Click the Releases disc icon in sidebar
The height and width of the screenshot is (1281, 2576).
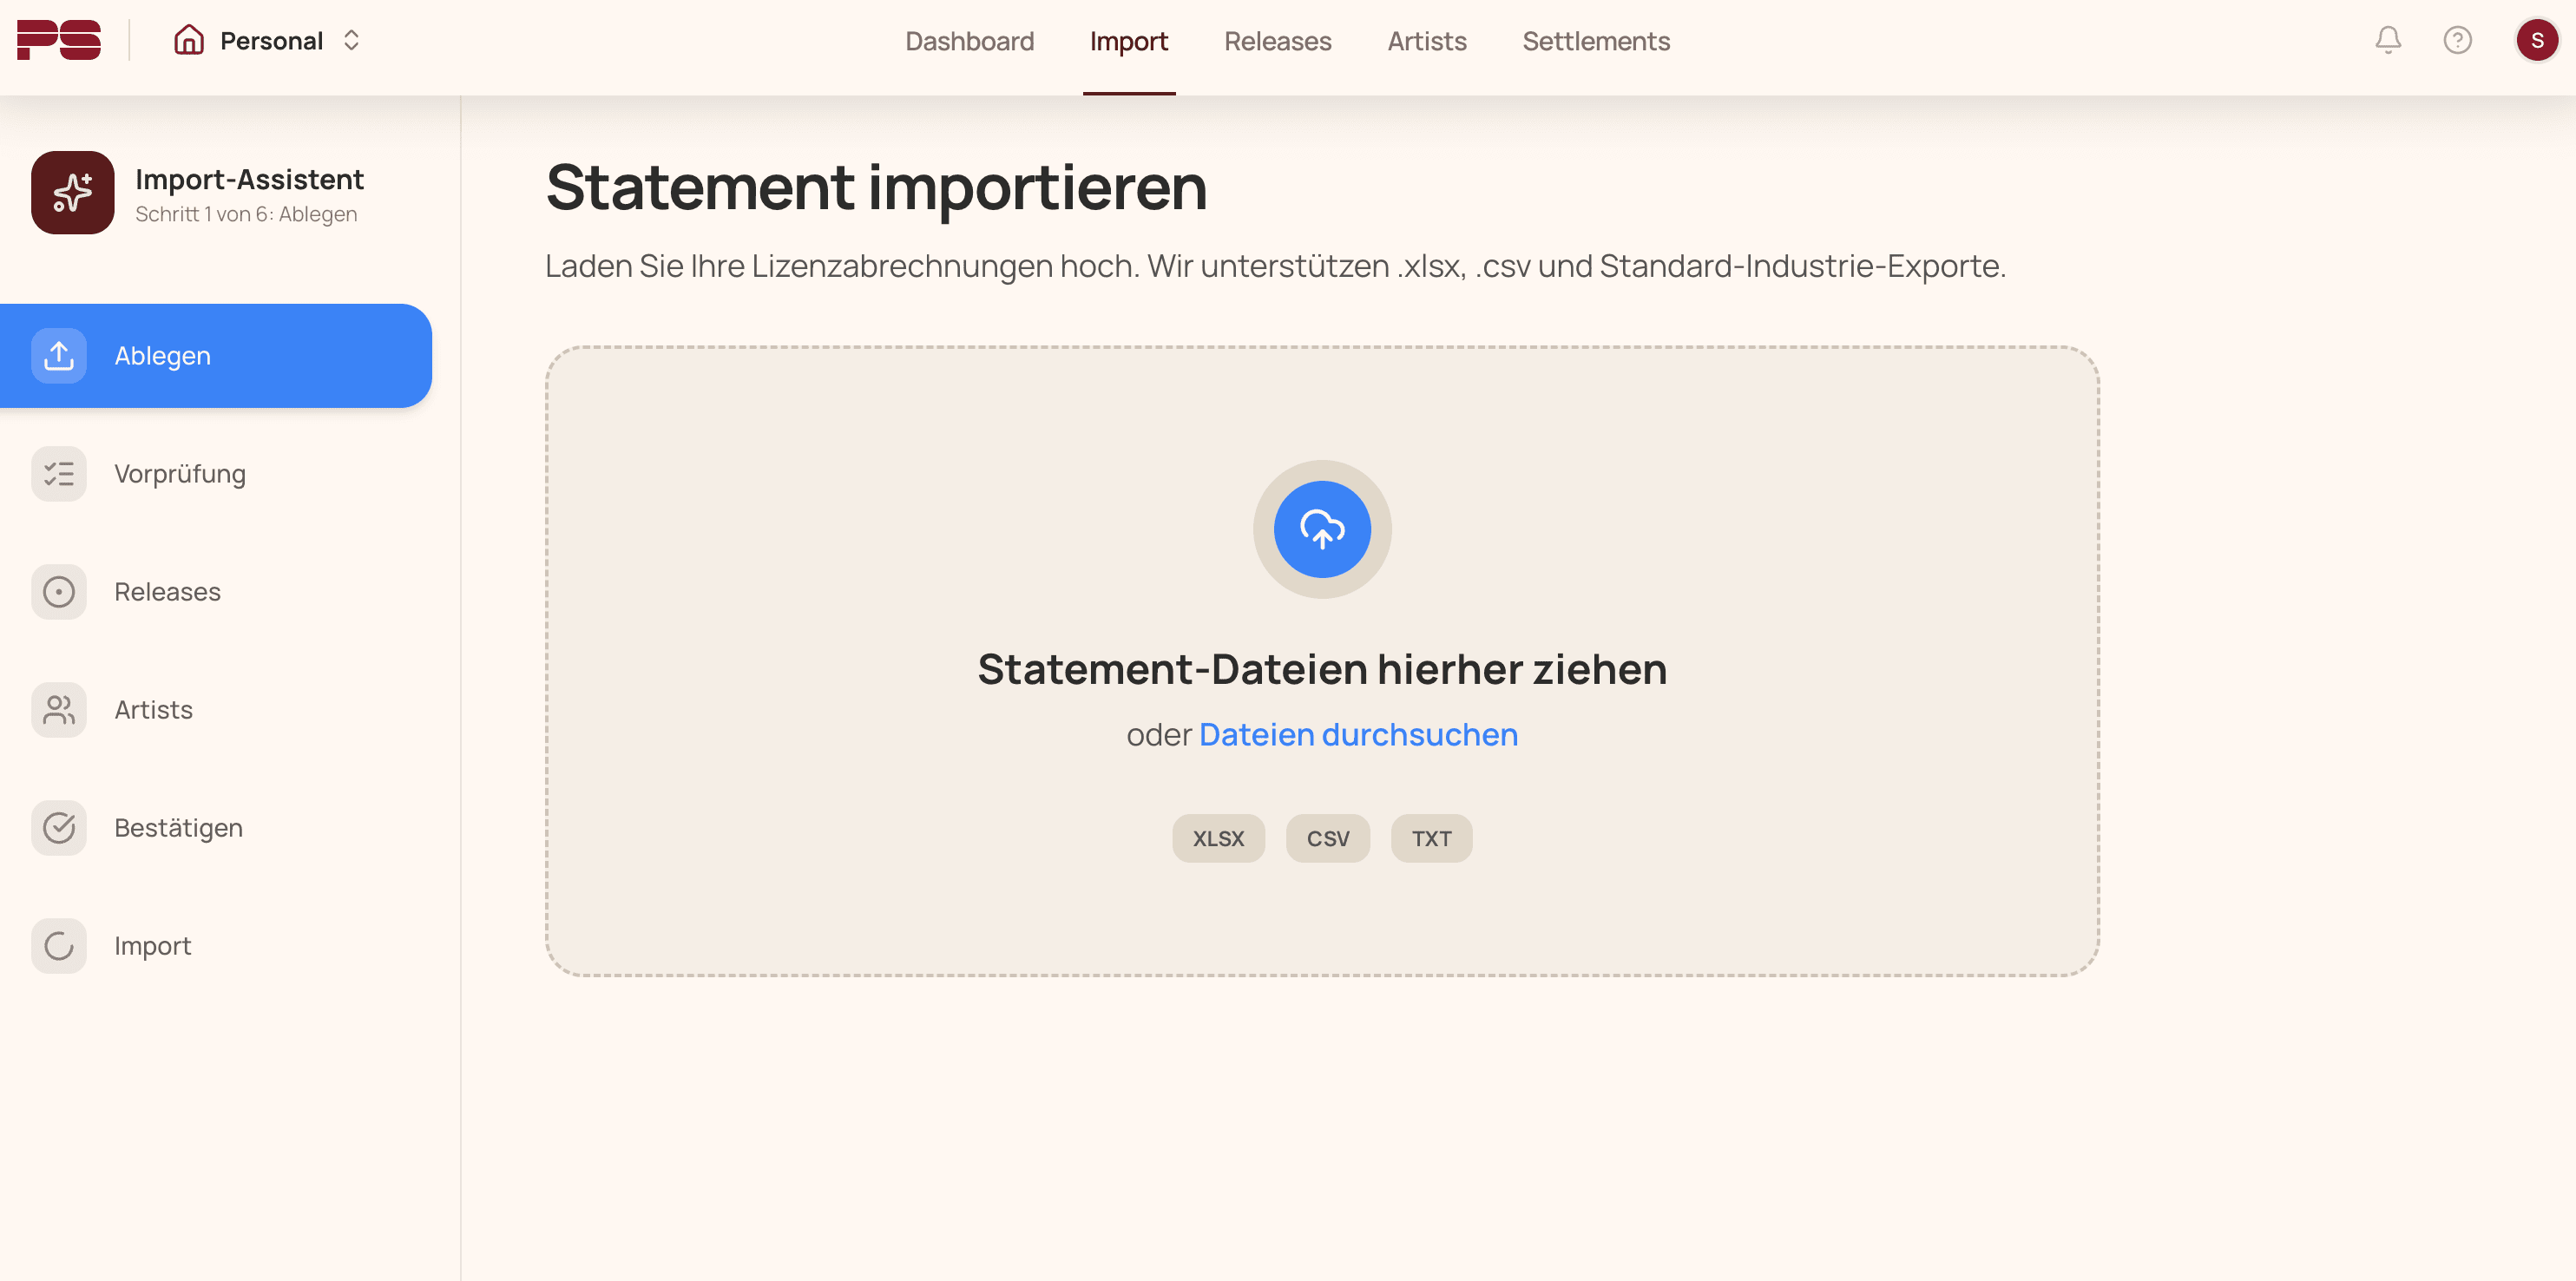59,591
